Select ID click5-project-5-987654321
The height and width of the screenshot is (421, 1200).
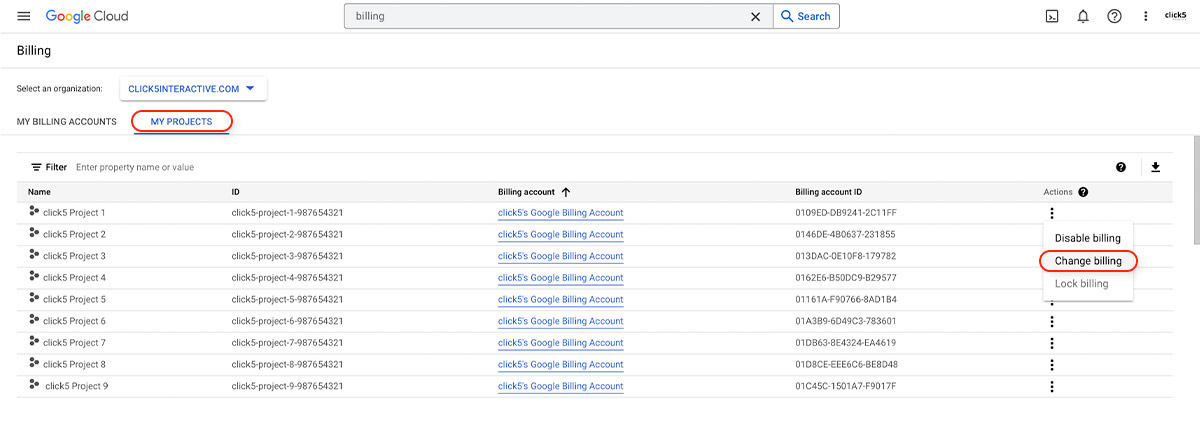(x=287, y=299)
